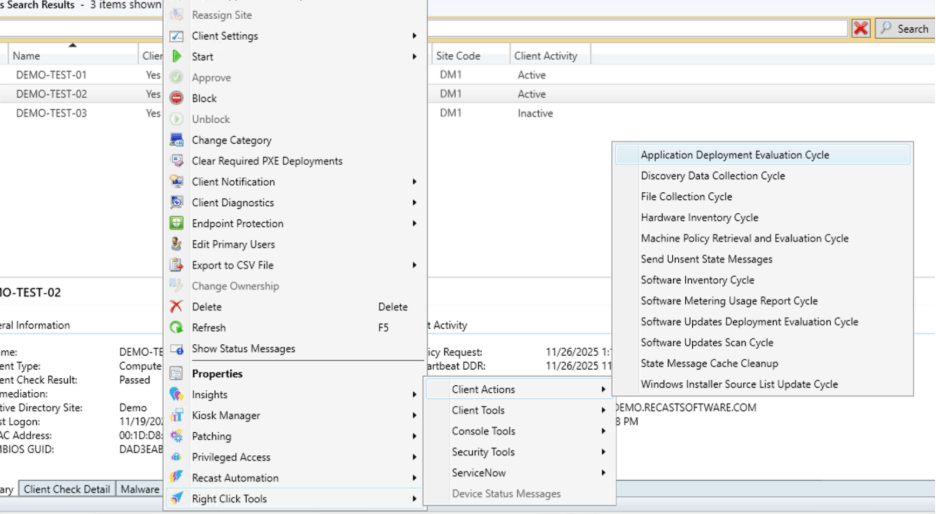This screenshot has width=936, height=514.
Task: Click the Insights icon
Action: [x=177, y=395]
